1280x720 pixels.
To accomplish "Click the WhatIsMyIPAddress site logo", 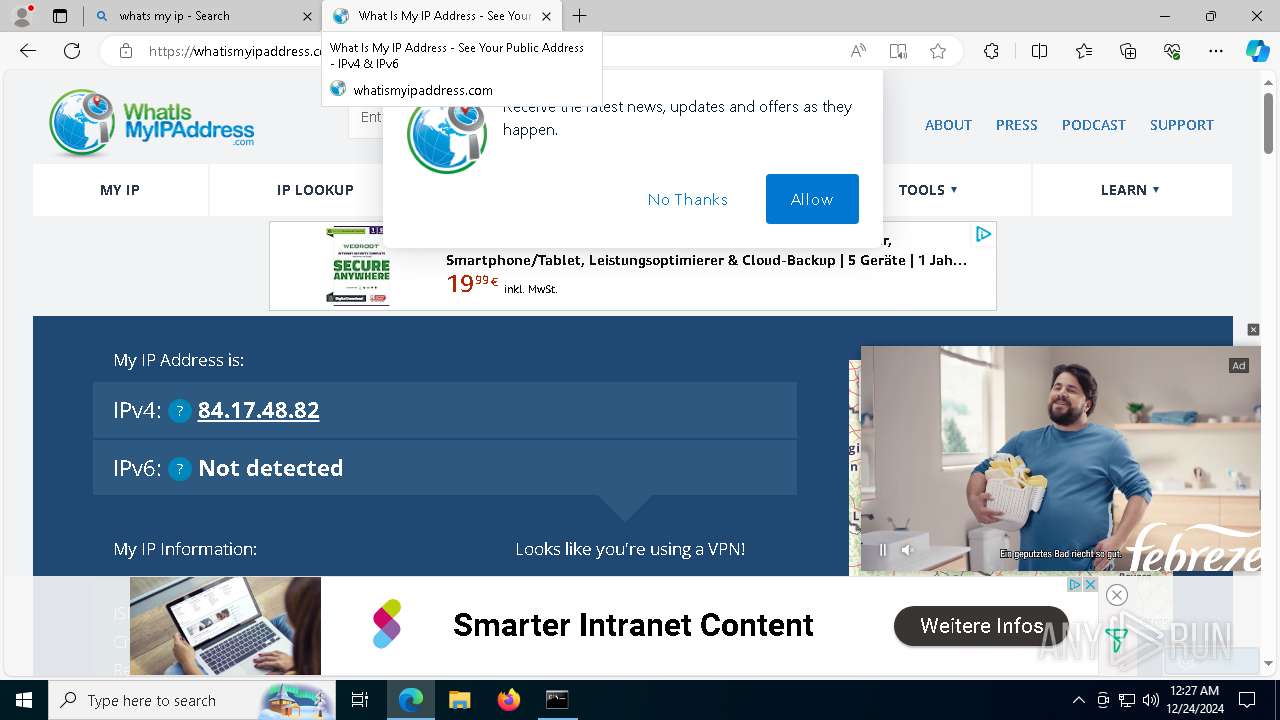I will [x=151, y=123].
